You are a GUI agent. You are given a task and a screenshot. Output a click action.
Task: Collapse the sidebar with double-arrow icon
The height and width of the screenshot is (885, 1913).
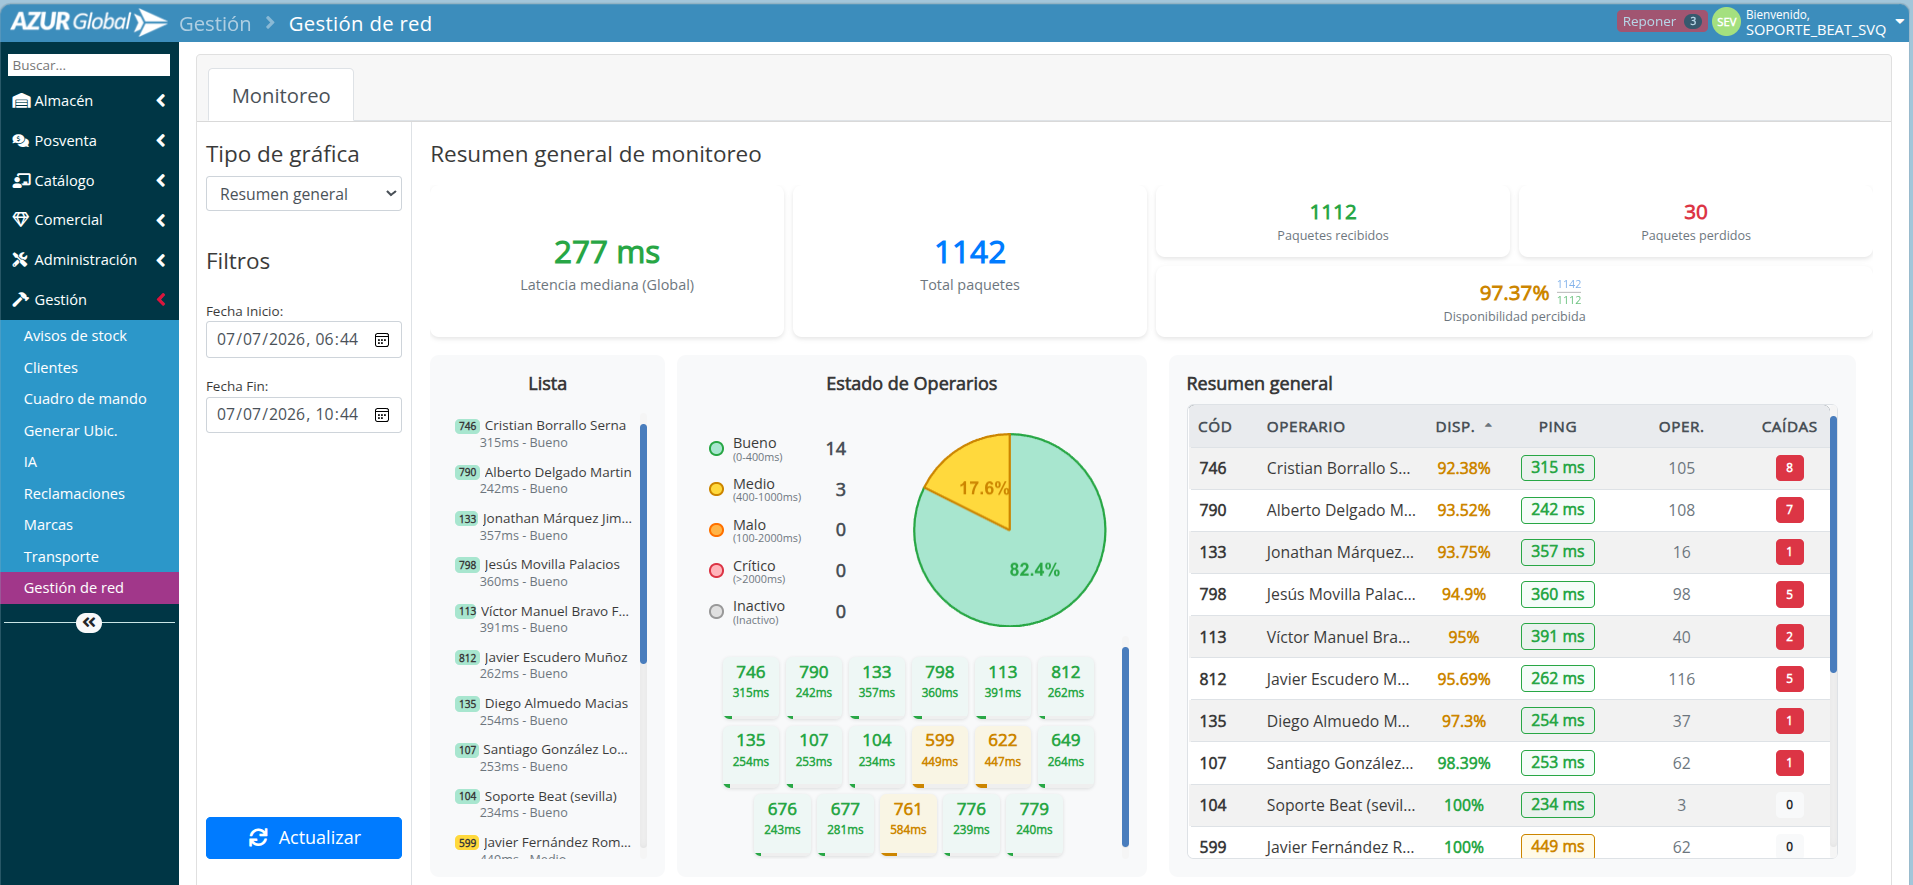[x=89, y=623]
